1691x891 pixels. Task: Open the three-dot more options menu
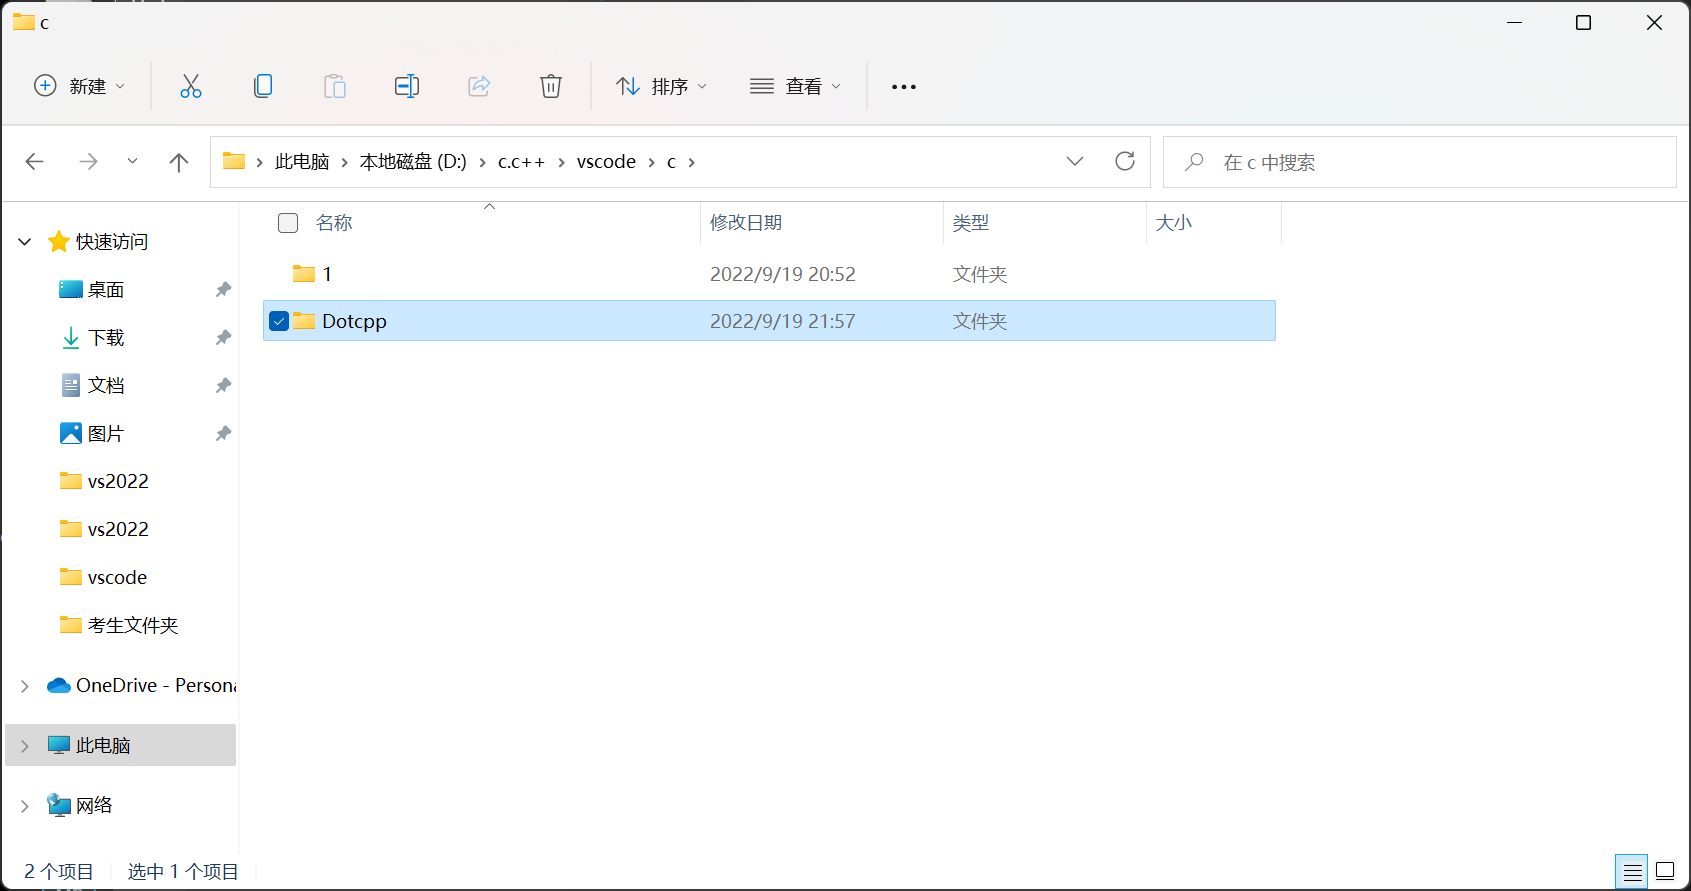(903, 87)
